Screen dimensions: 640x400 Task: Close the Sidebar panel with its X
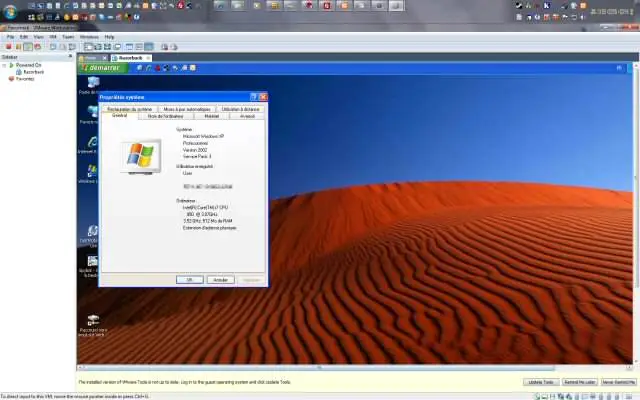(x=70, y=56)
